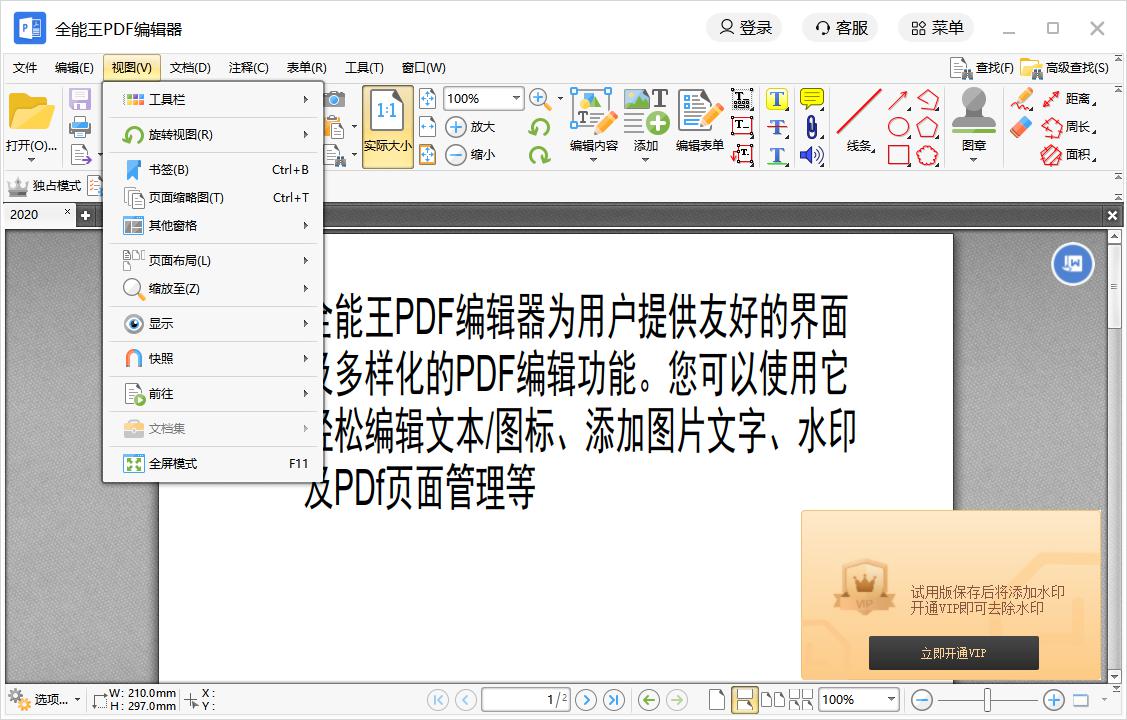
Task: Go to next page arrow in status bar
Action: (x=587, y=700)
